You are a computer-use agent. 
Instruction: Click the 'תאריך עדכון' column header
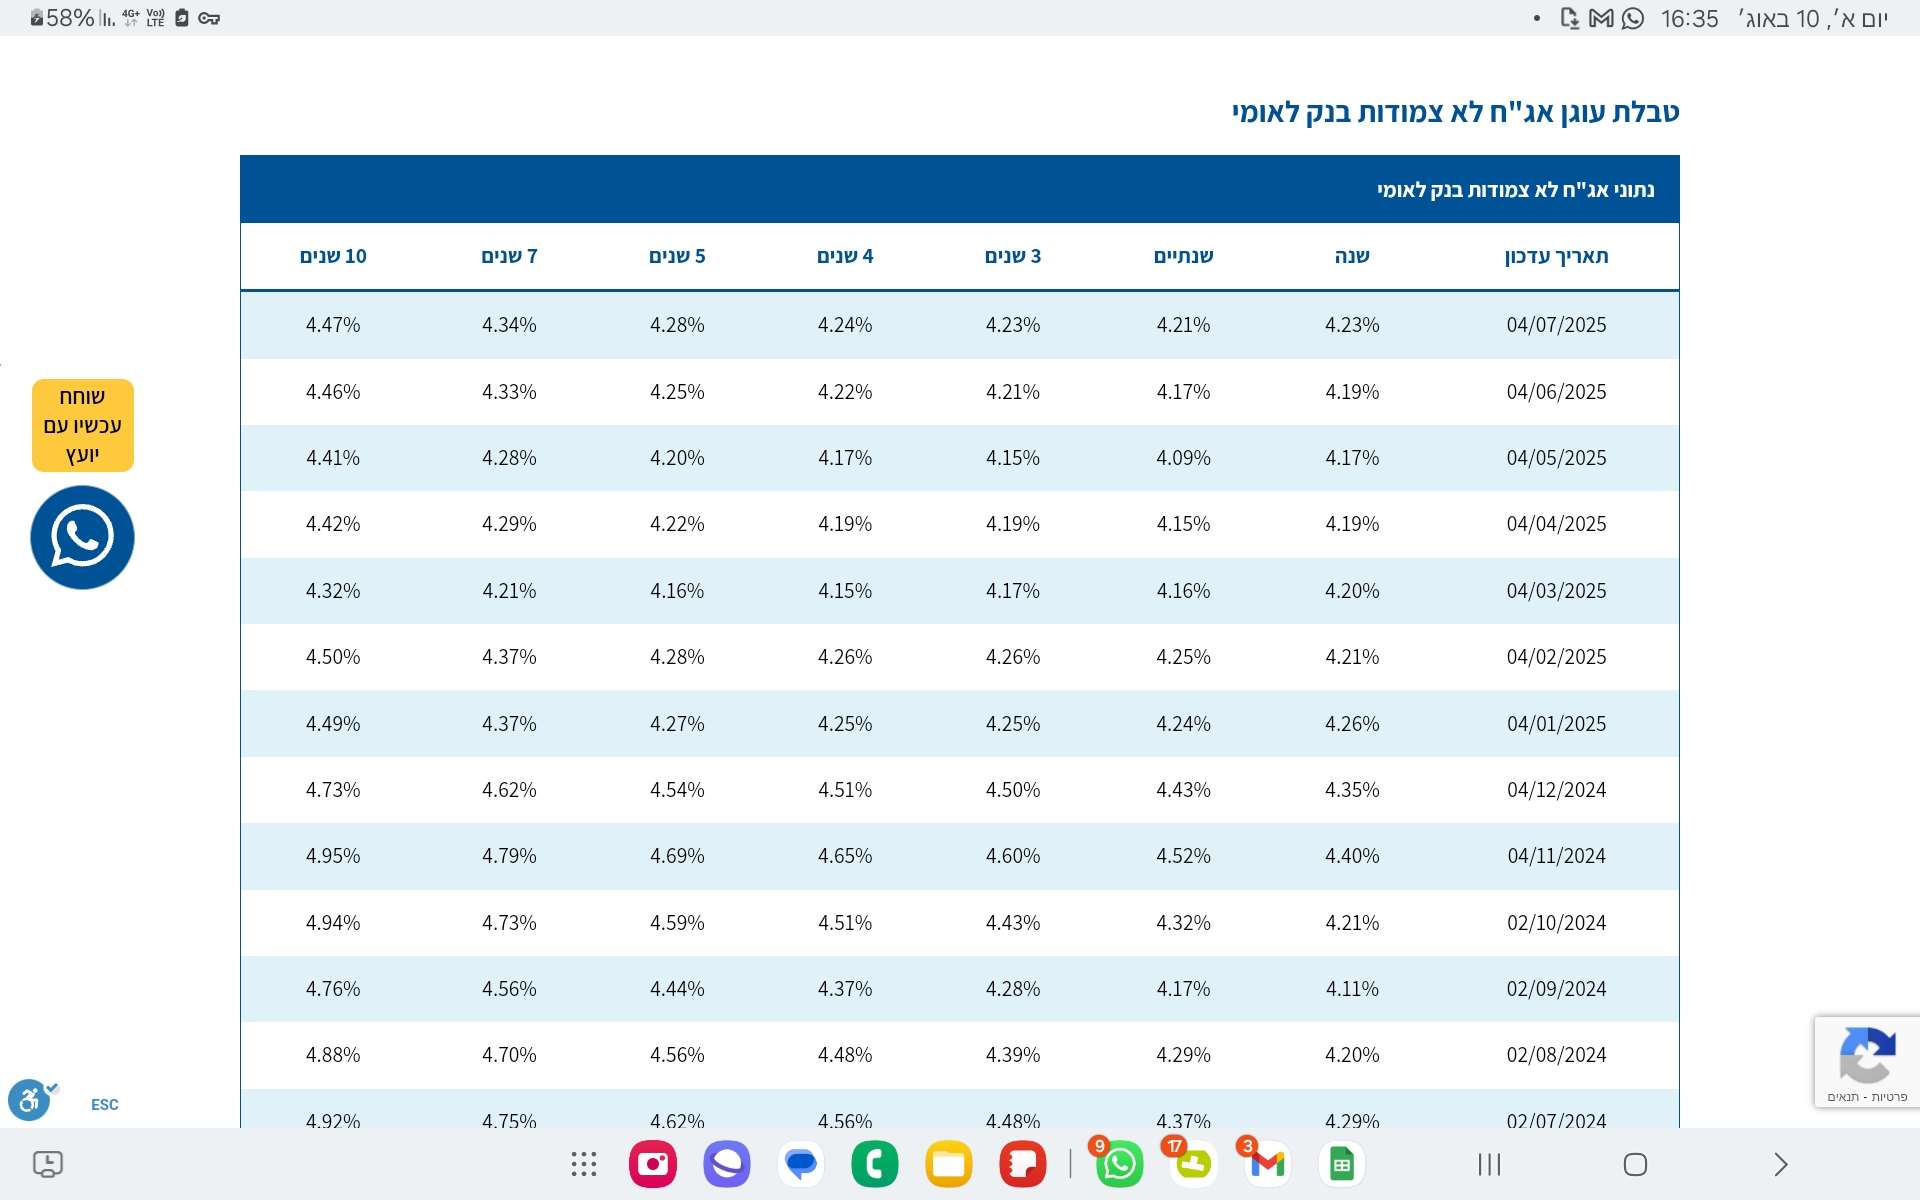pyautogui.click(x=1556, y=256)
